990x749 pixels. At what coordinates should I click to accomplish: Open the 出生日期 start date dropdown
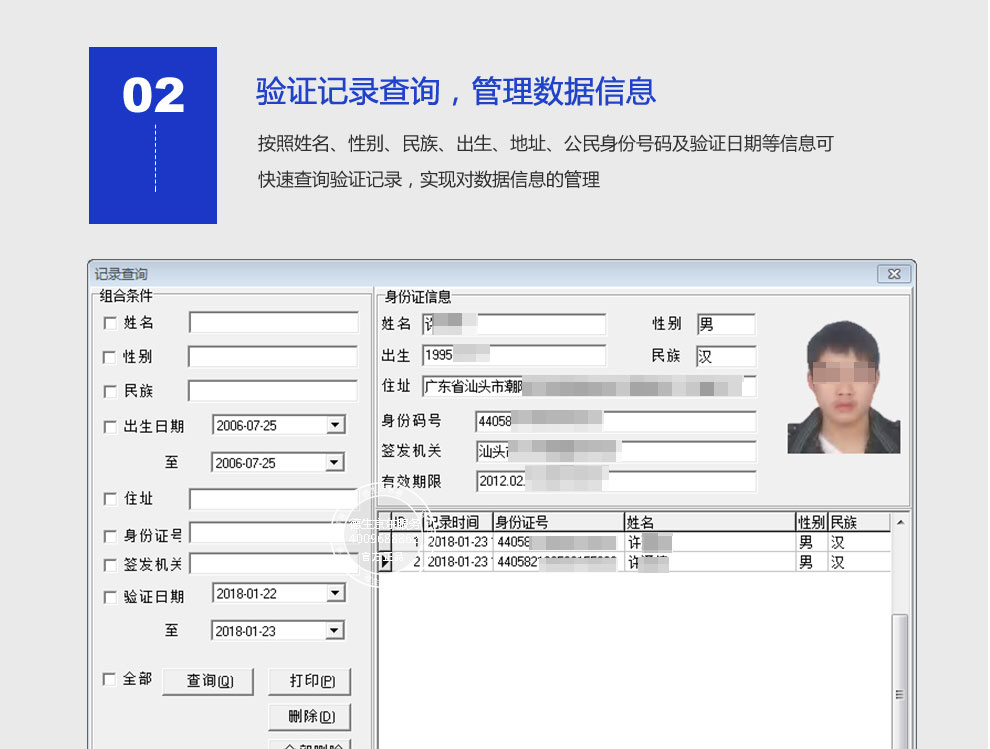coord(335,425)
